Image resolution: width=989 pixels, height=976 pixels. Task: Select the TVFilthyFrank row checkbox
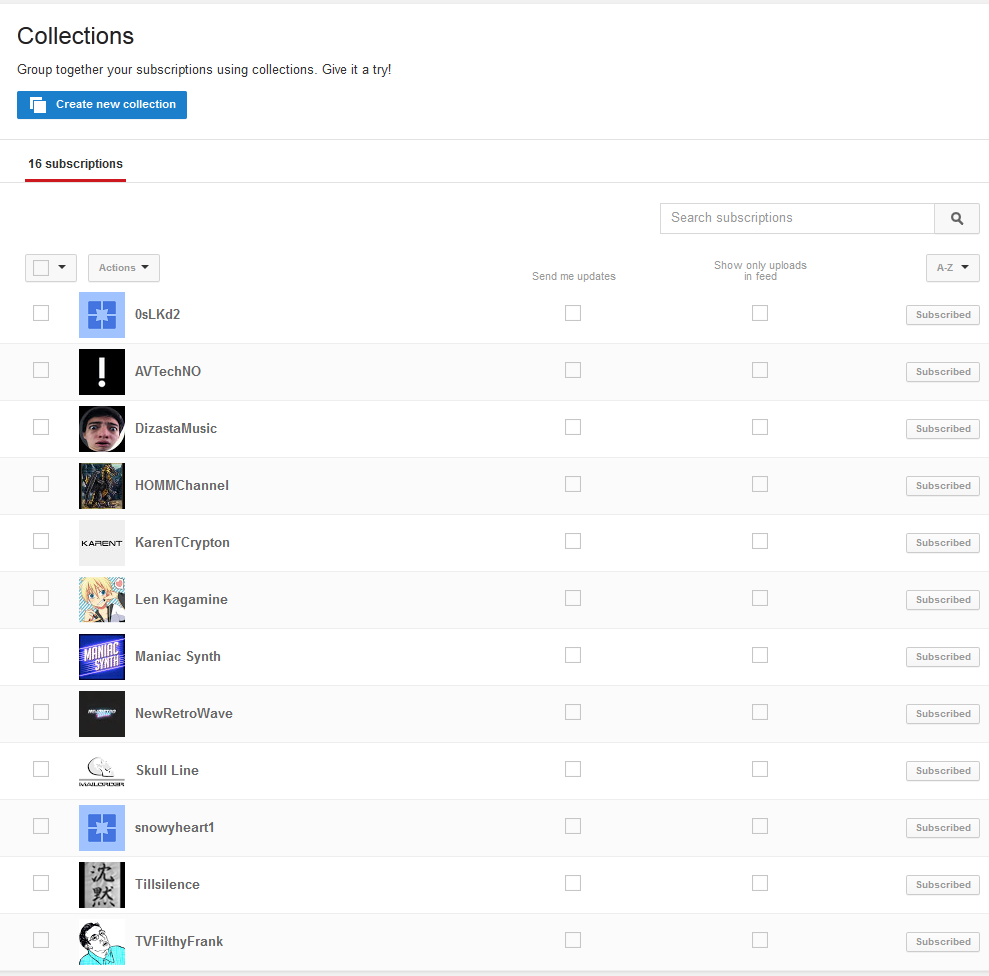41,940
